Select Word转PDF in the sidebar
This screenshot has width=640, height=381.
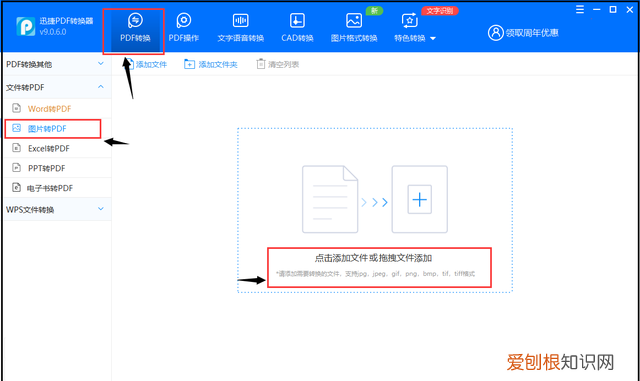[57, 109]
